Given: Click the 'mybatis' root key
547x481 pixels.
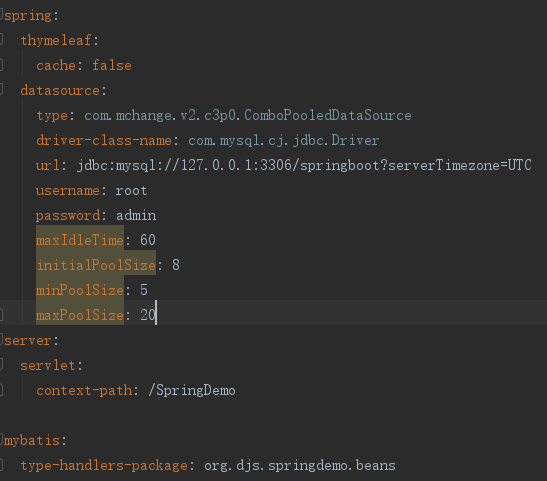Looking at the screenshot, I should (x=32, y=441).
